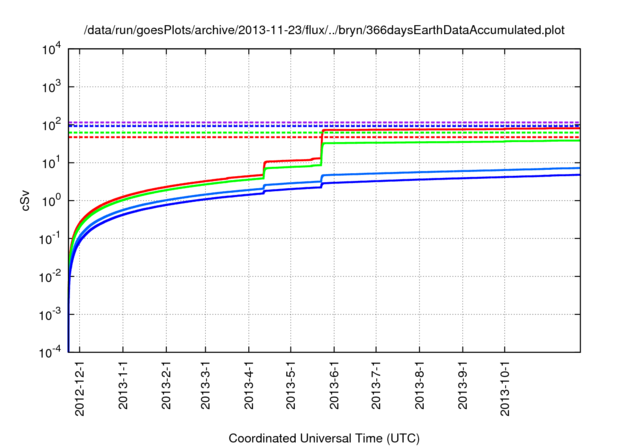Image resolution: width=640 pixels, height=448 pixels.
Task: Click the y-axis label '10^4'
Action: click(52, 49)
